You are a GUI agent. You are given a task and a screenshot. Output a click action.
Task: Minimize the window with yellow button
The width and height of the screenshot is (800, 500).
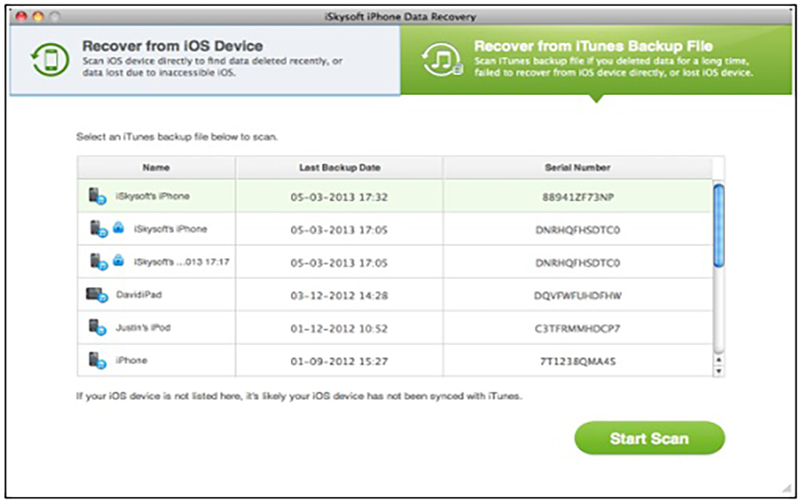(38, 17)
